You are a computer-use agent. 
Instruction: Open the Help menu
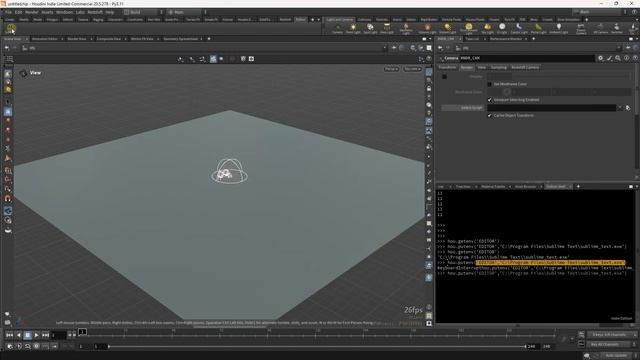[x=109, y=12]
